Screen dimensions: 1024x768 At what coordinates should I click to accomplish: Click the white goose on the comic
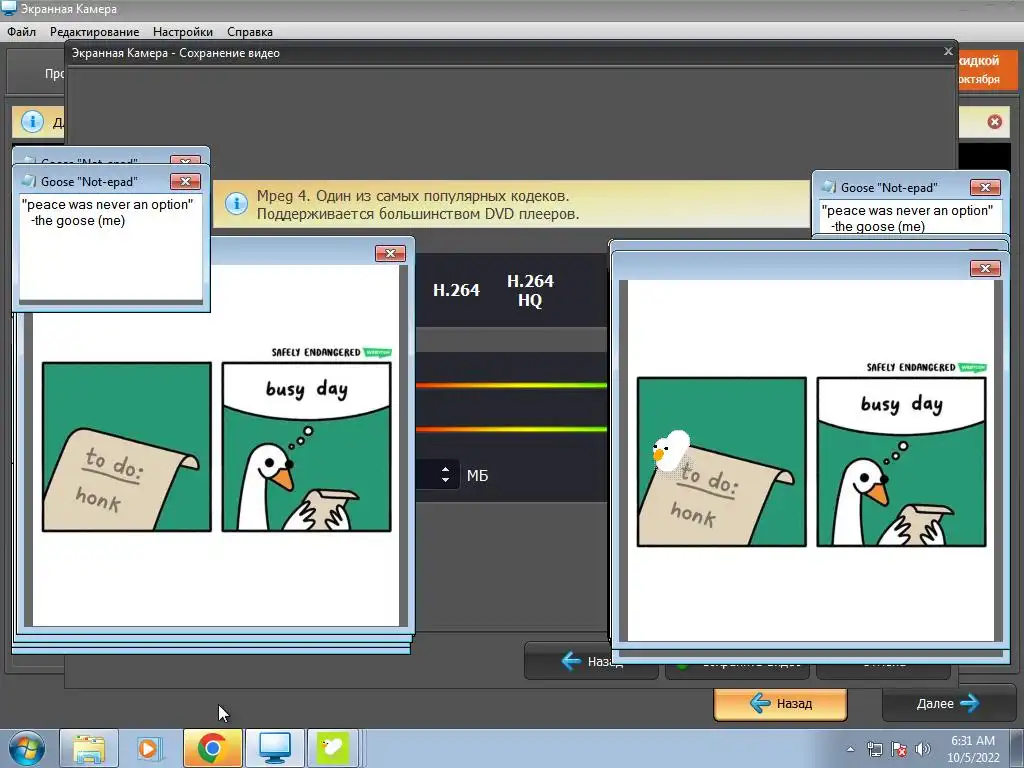coord(671,451)
